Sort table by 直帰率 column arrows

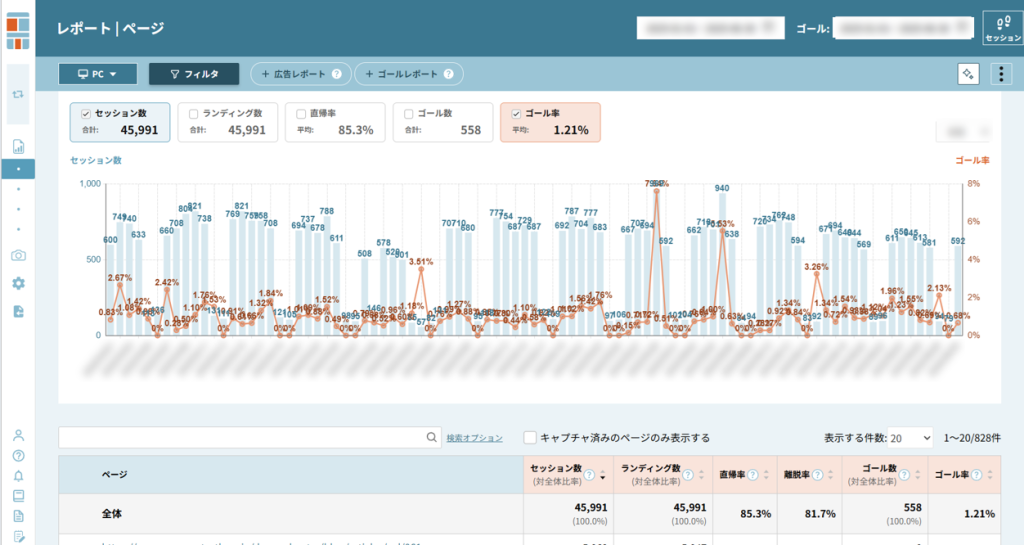coord(765,475)
